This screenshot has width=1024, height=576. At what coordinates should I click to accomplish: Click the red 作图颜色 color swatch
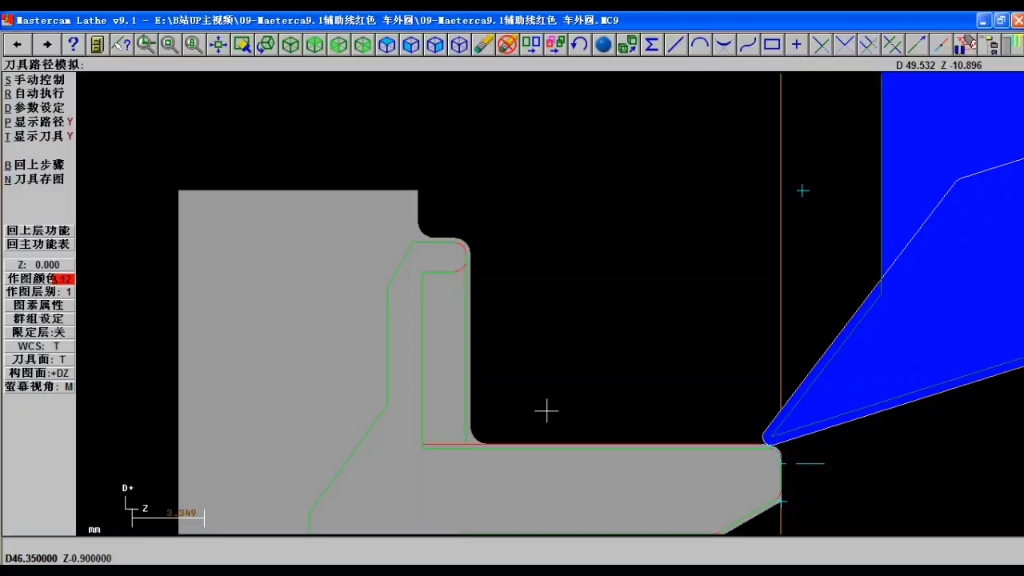(x=65, y=279)
